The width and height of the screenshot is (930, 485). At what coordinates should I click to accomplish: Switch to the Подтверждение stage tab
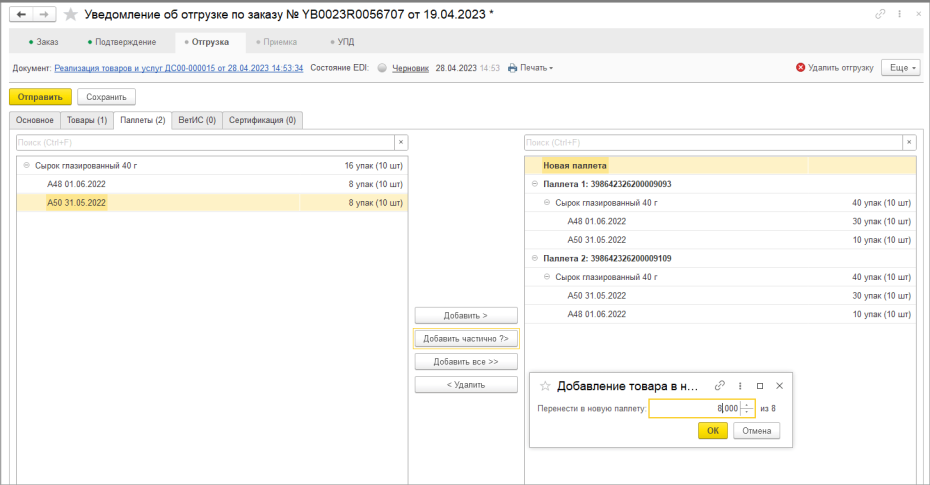coord(122,42)
